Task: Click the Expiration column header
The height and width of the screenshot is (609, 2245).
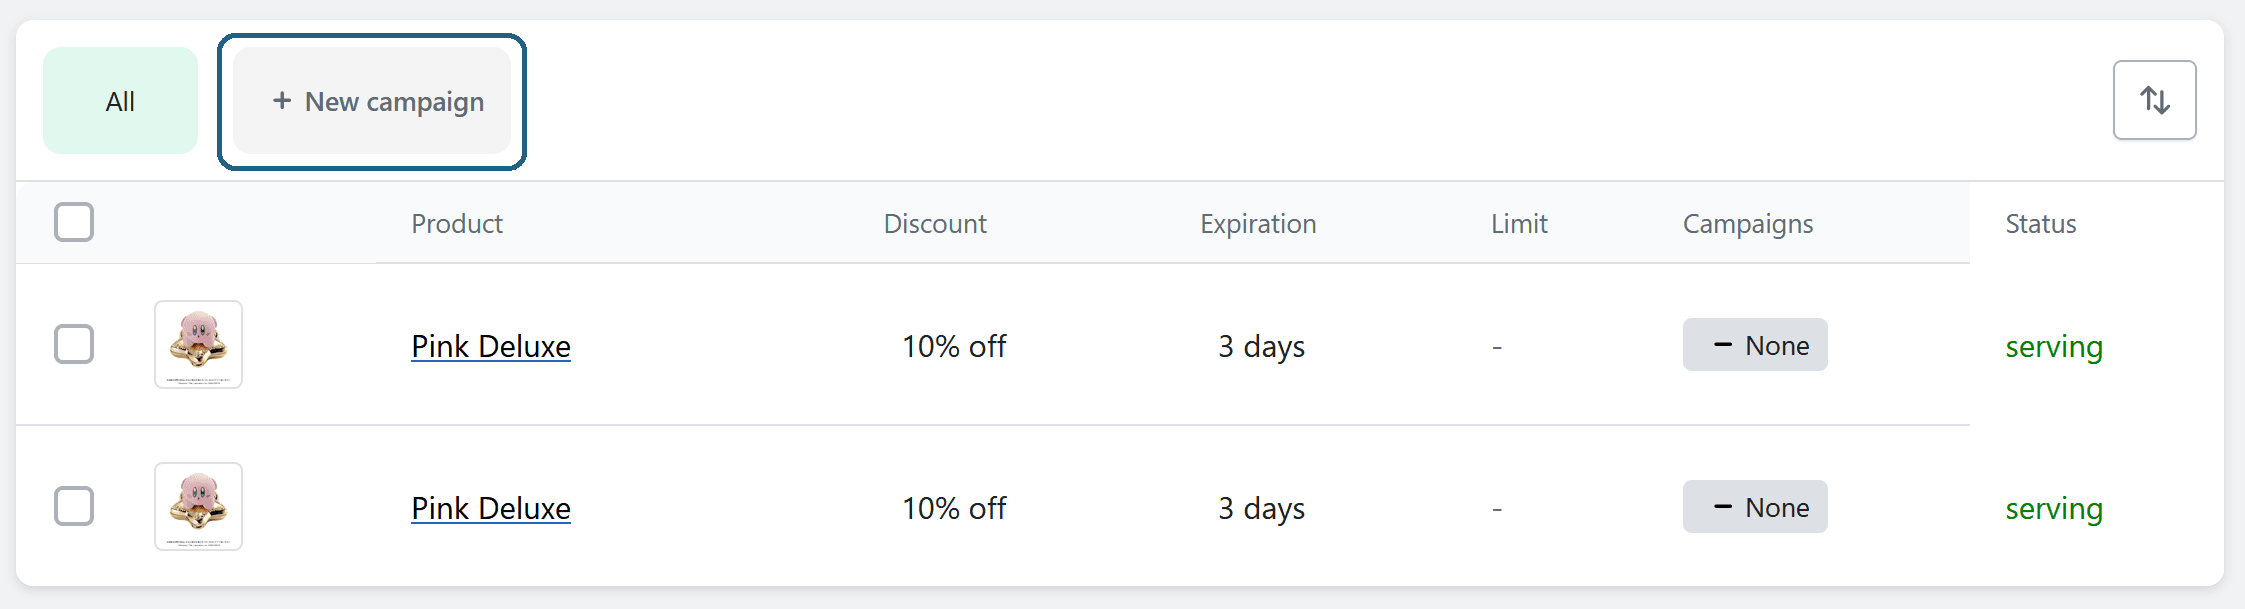Action: pyautogui.click(x=1258, y=224)
